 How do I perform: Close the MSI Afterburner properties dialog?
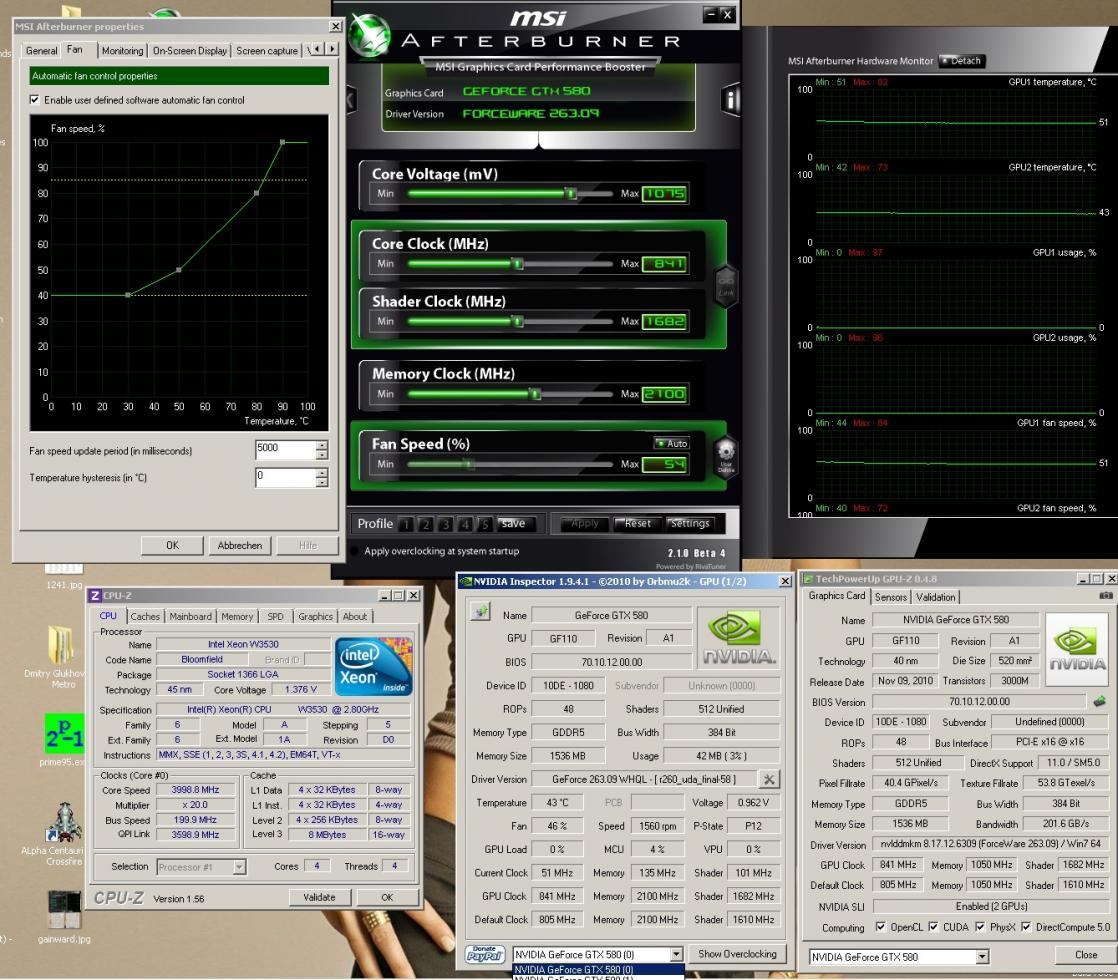tap(335, 26)
